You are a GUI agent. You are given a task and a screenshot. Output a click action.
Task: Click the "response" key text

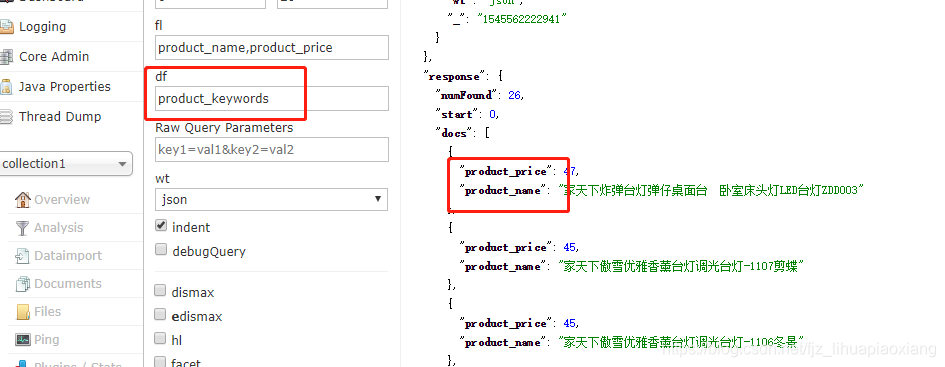click(455, 77)
